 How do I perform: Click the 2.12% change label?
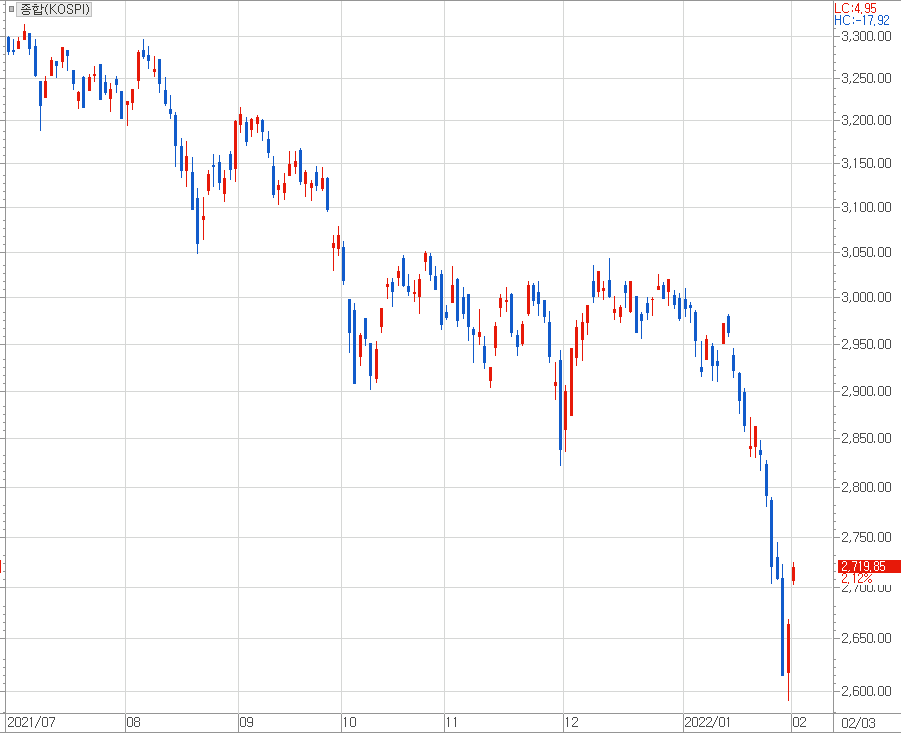click(x=856, y=578)
